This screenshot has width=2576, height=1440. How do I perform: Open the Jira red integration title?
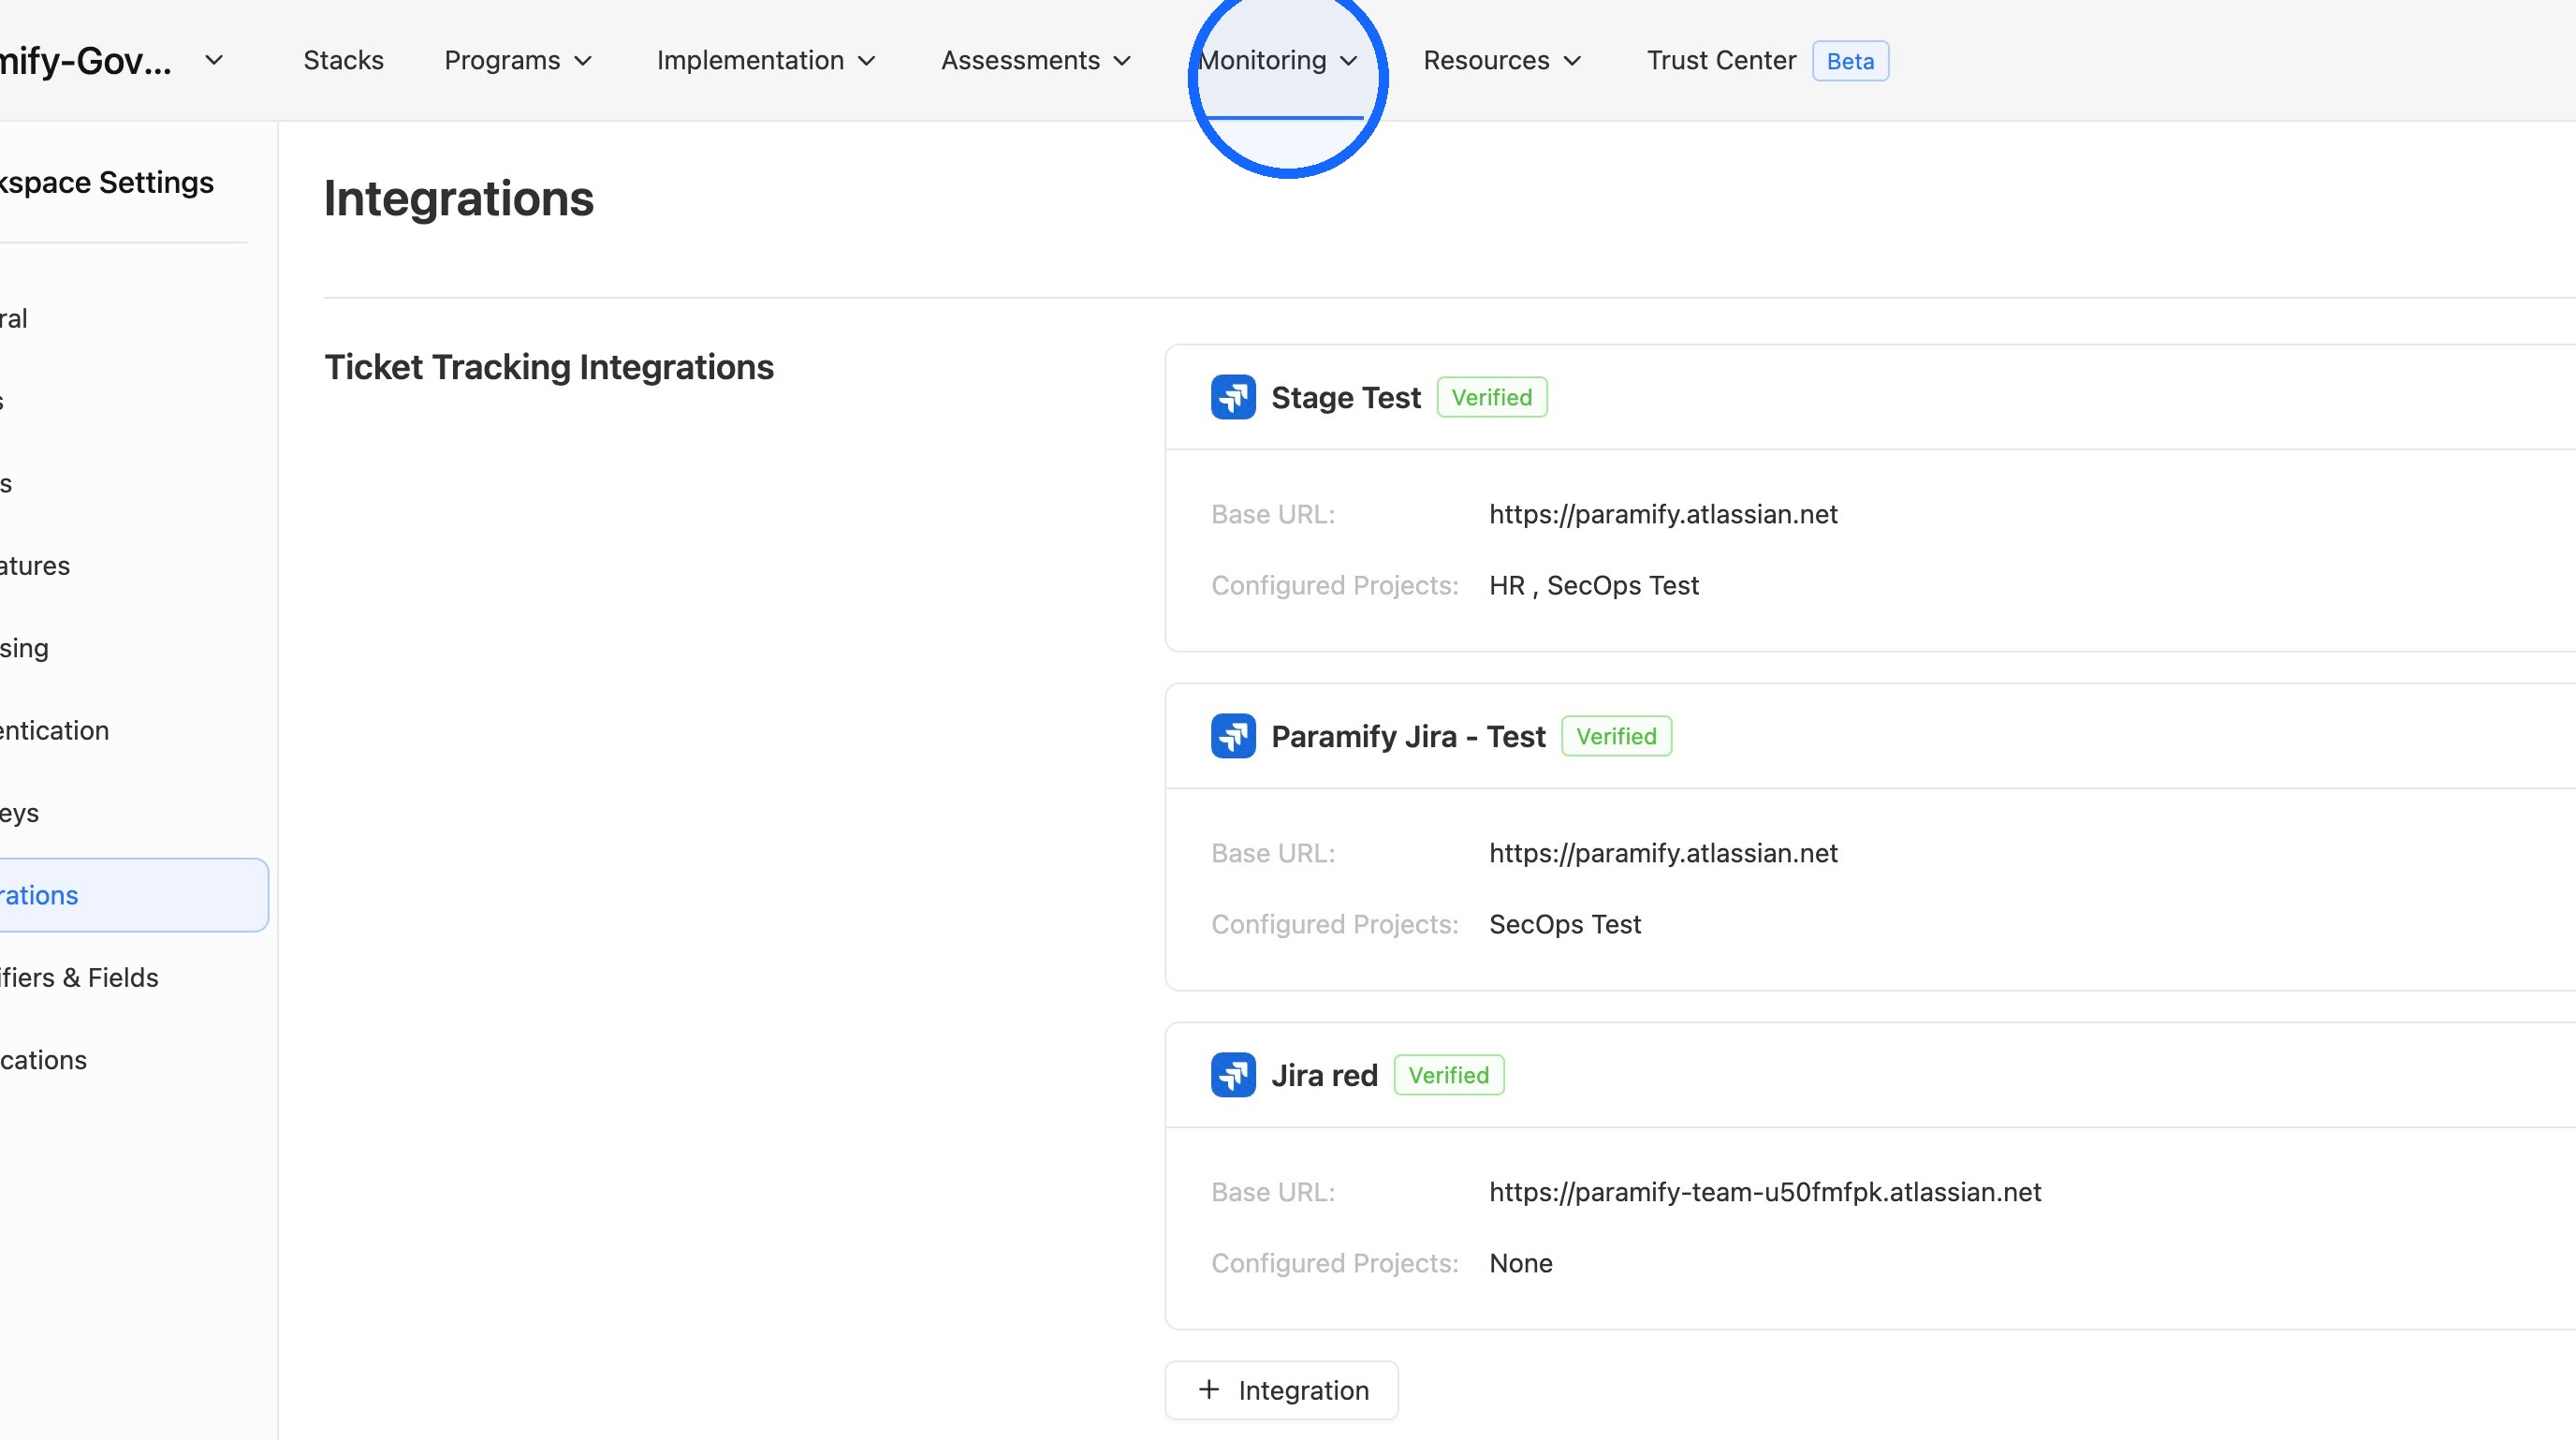tap(1324, 1076)
